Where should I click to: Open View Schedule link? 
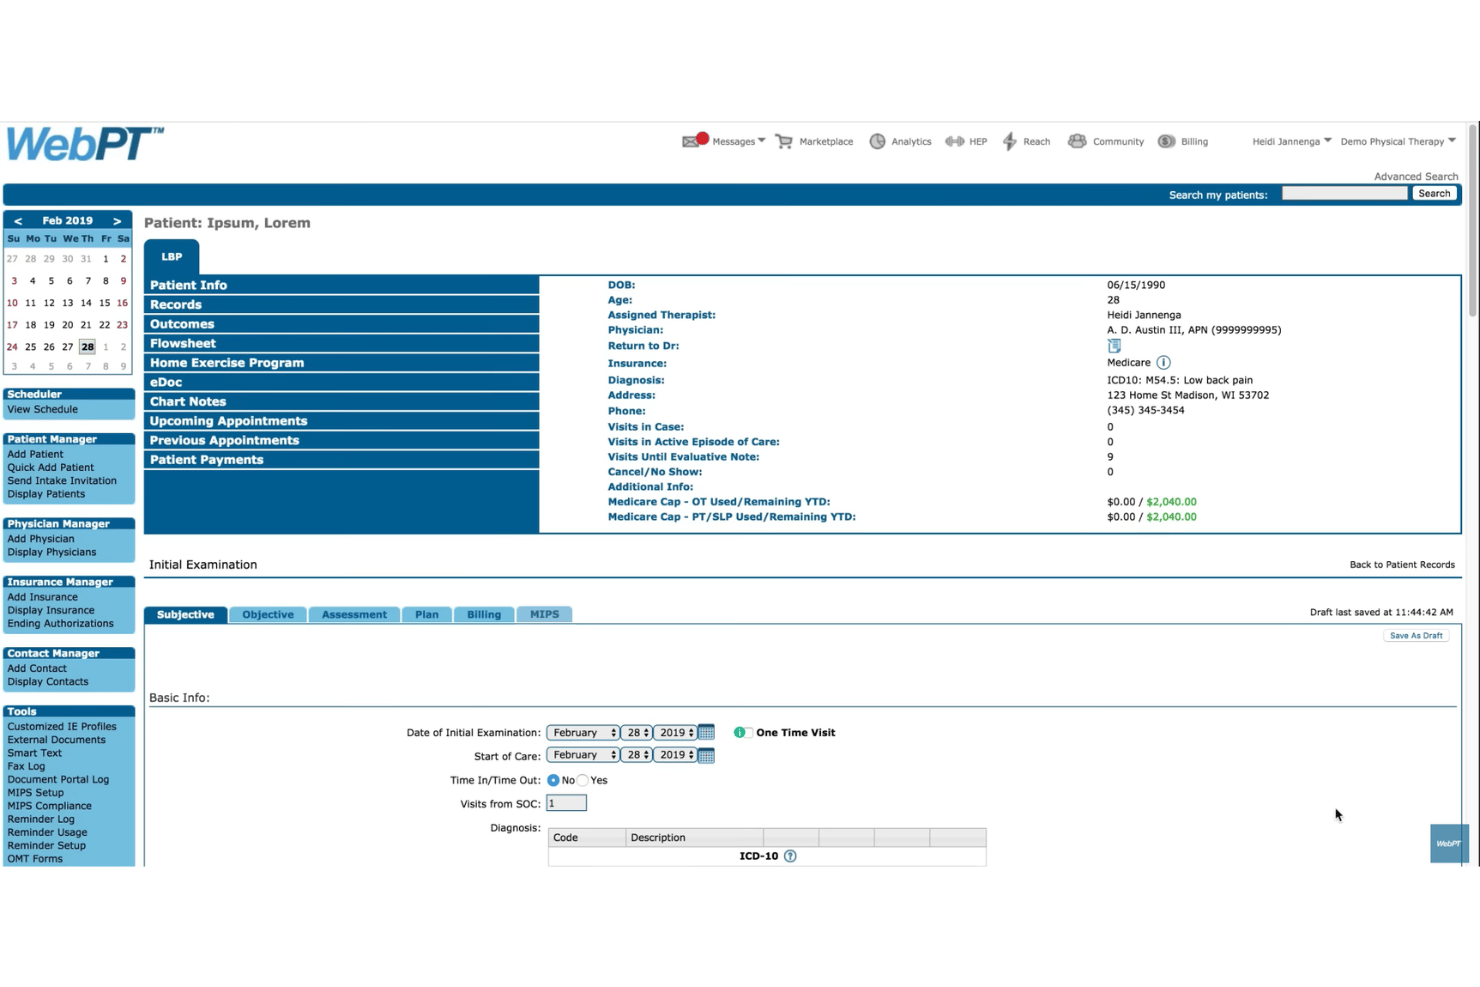click(x=43, y=410)
